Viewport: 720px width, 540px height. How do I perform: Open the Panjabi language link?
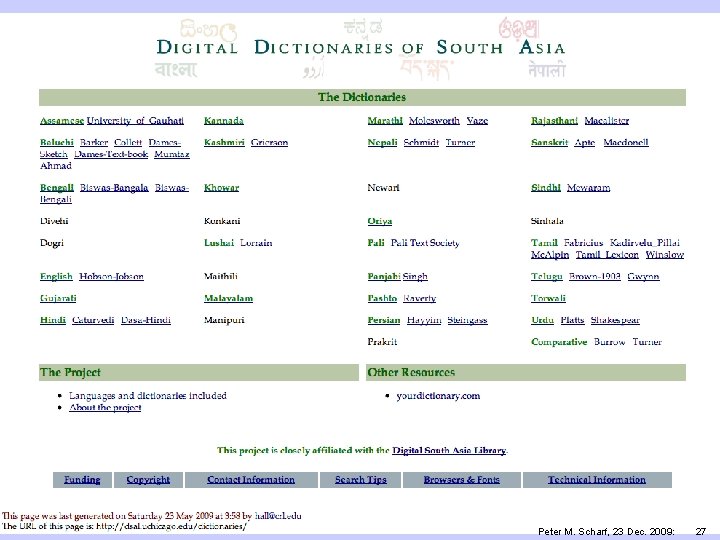coord(384,276)
